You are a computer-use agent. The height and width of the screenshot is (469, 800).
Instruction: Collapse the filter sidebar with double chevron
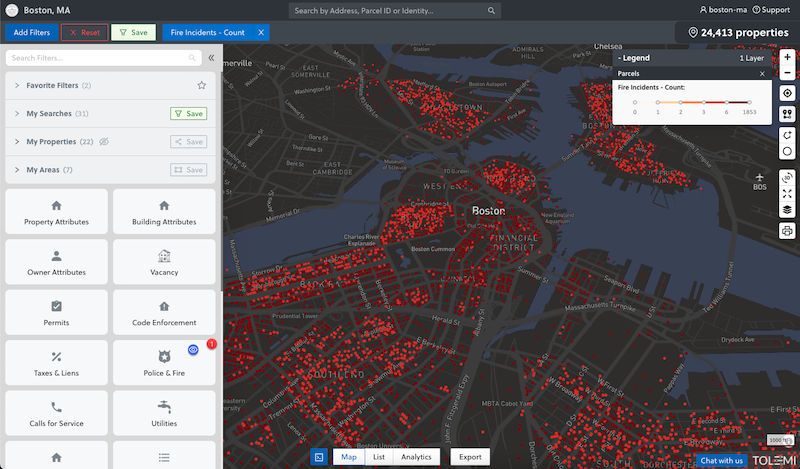(x=211, y=58)
